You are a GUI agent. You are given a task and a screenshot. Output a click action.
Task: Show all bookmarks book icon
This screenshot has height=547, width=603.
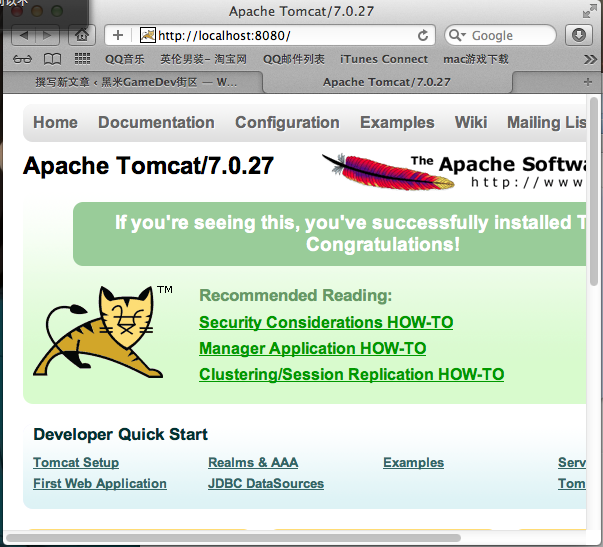[x=52, y=59]
